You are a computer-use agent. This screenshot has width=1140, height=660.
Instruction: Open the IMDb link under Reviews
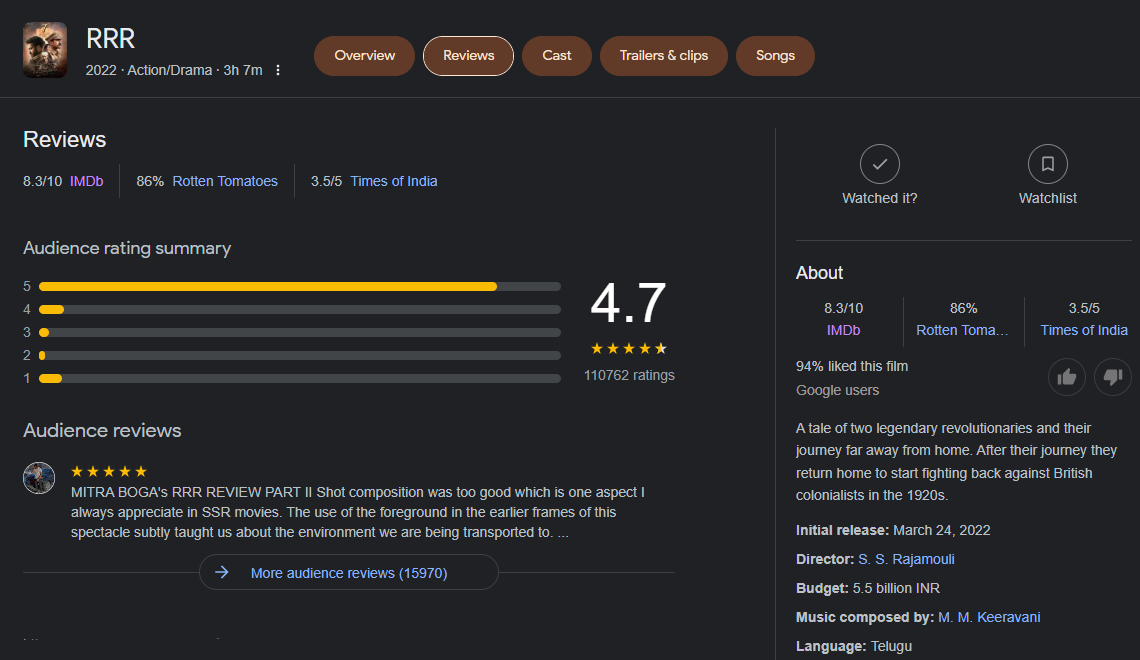point(87,181)
